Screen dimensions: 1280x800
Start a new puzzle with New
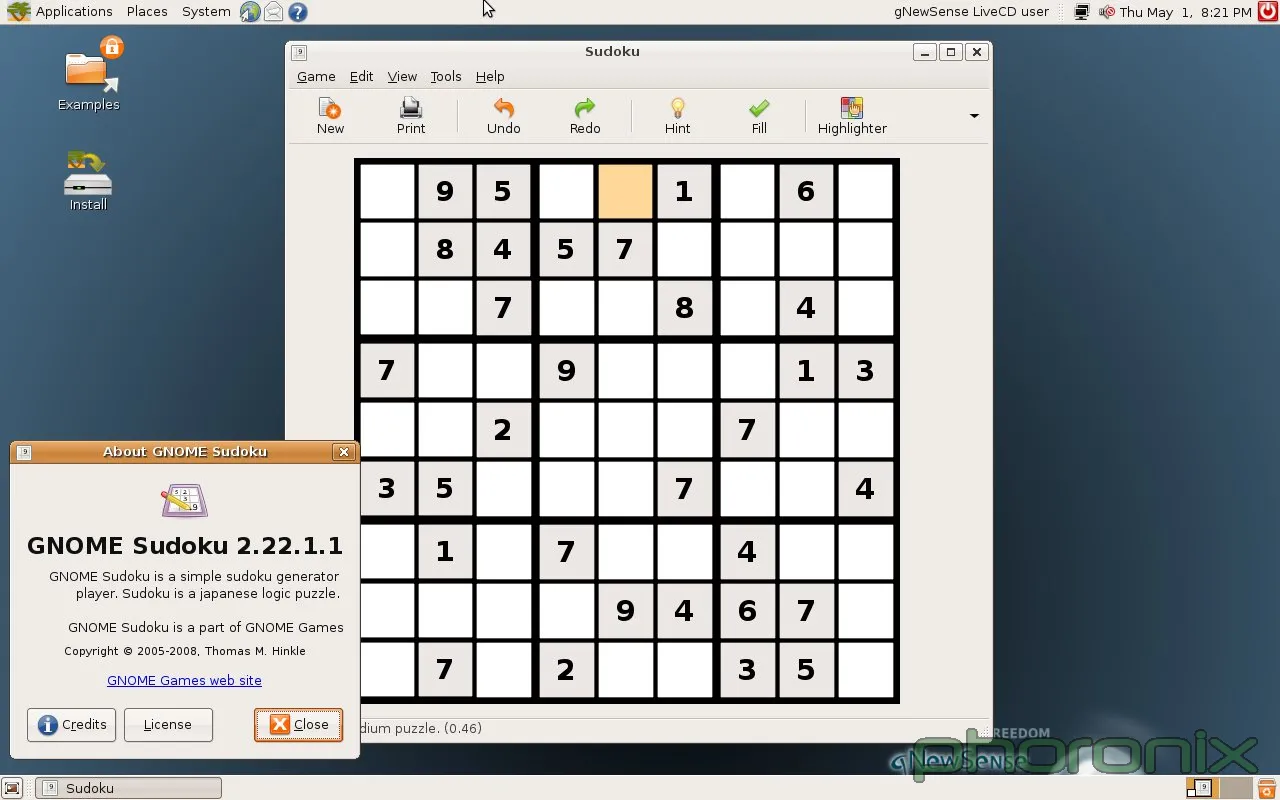pos(330,116)
